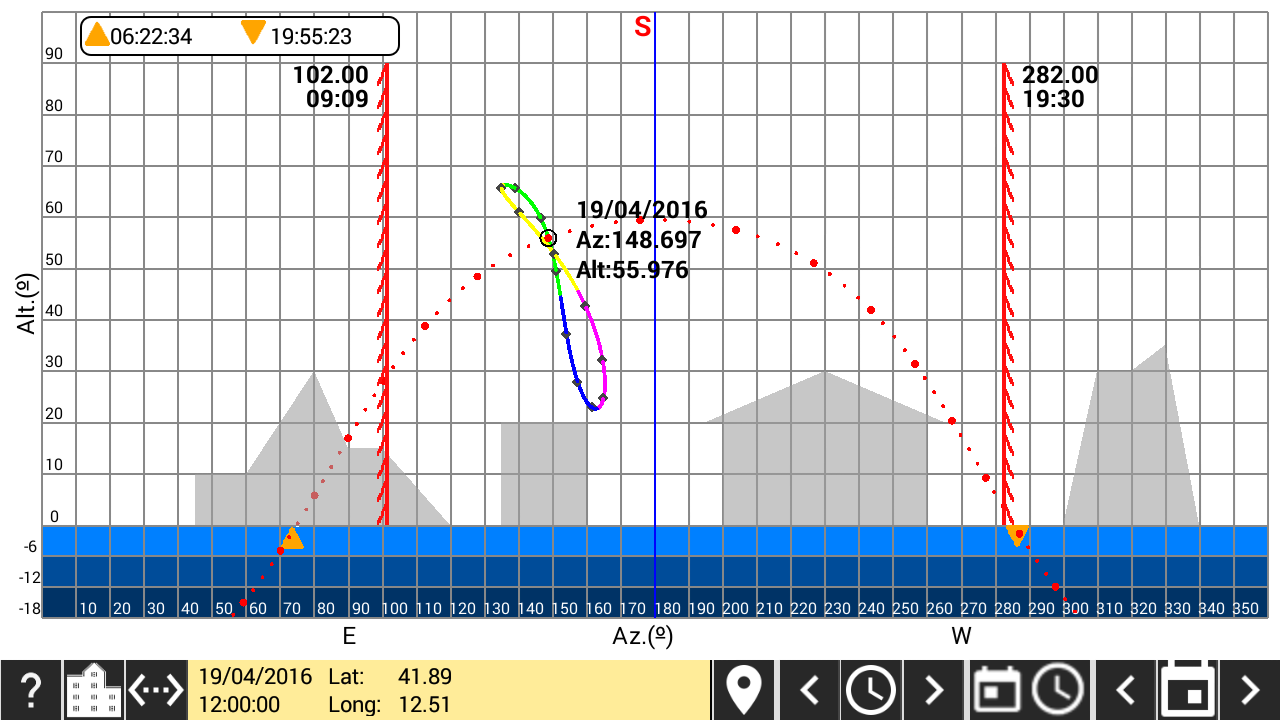Go to previous day with left arrow
The height and width of the screenshot is (720, 1280).
click(1126, 690)
